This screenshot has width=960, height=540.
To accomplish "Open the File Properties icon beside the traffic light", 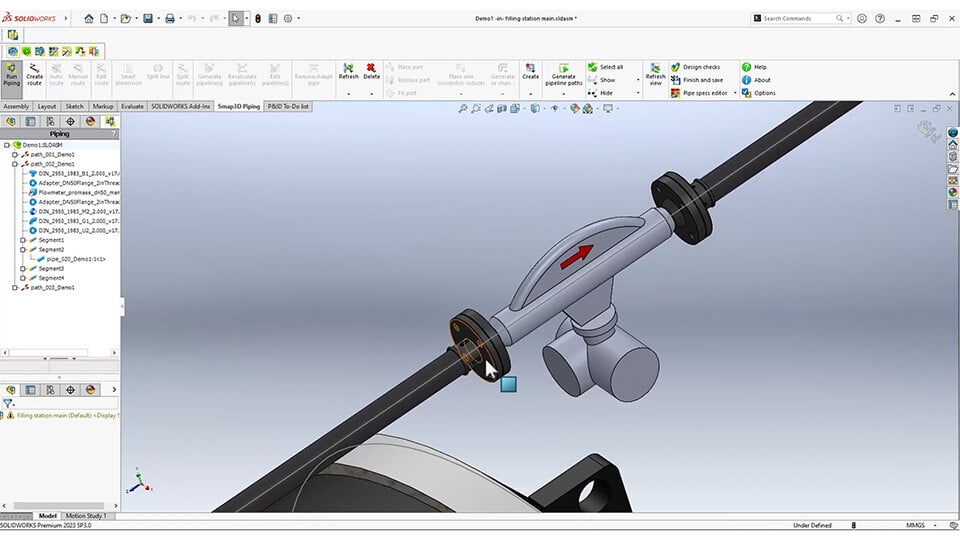I will pos(273,18).
